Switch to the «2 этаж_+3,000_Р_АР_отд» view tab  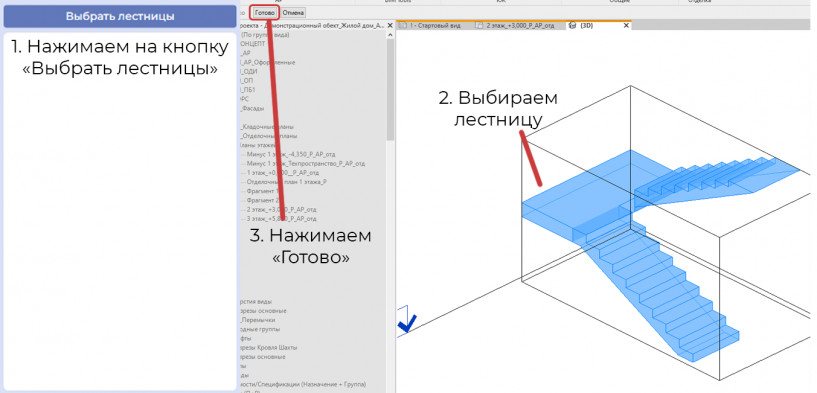point(520,25)
